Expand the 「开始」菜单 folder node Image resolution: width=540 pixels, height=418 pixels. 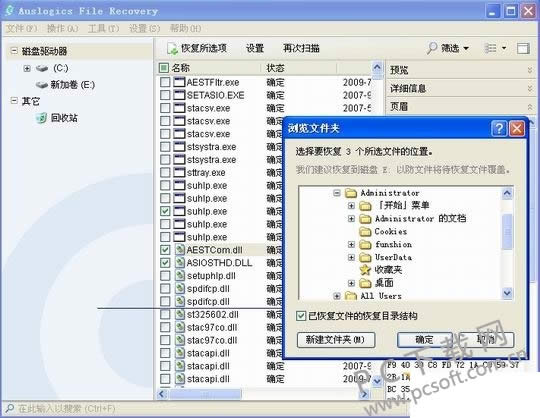coord(351,206)
